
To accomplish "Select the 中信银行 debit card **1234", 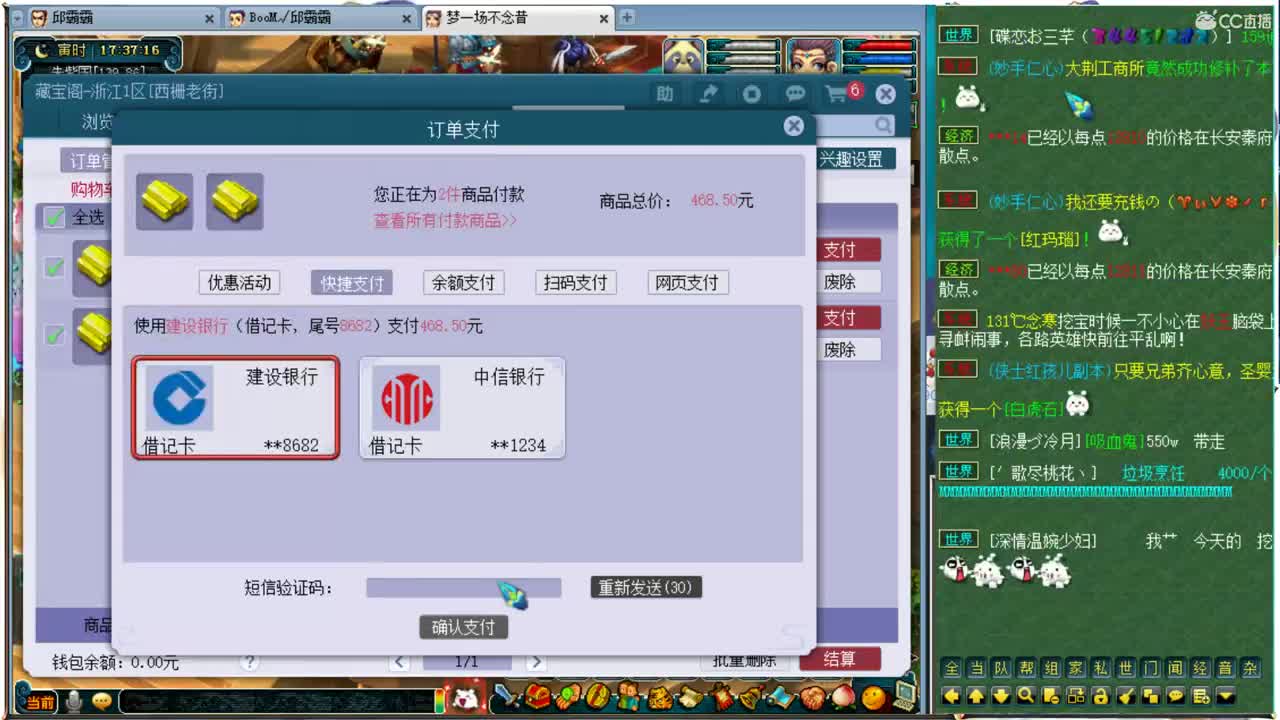I will (x=462, y=408).
